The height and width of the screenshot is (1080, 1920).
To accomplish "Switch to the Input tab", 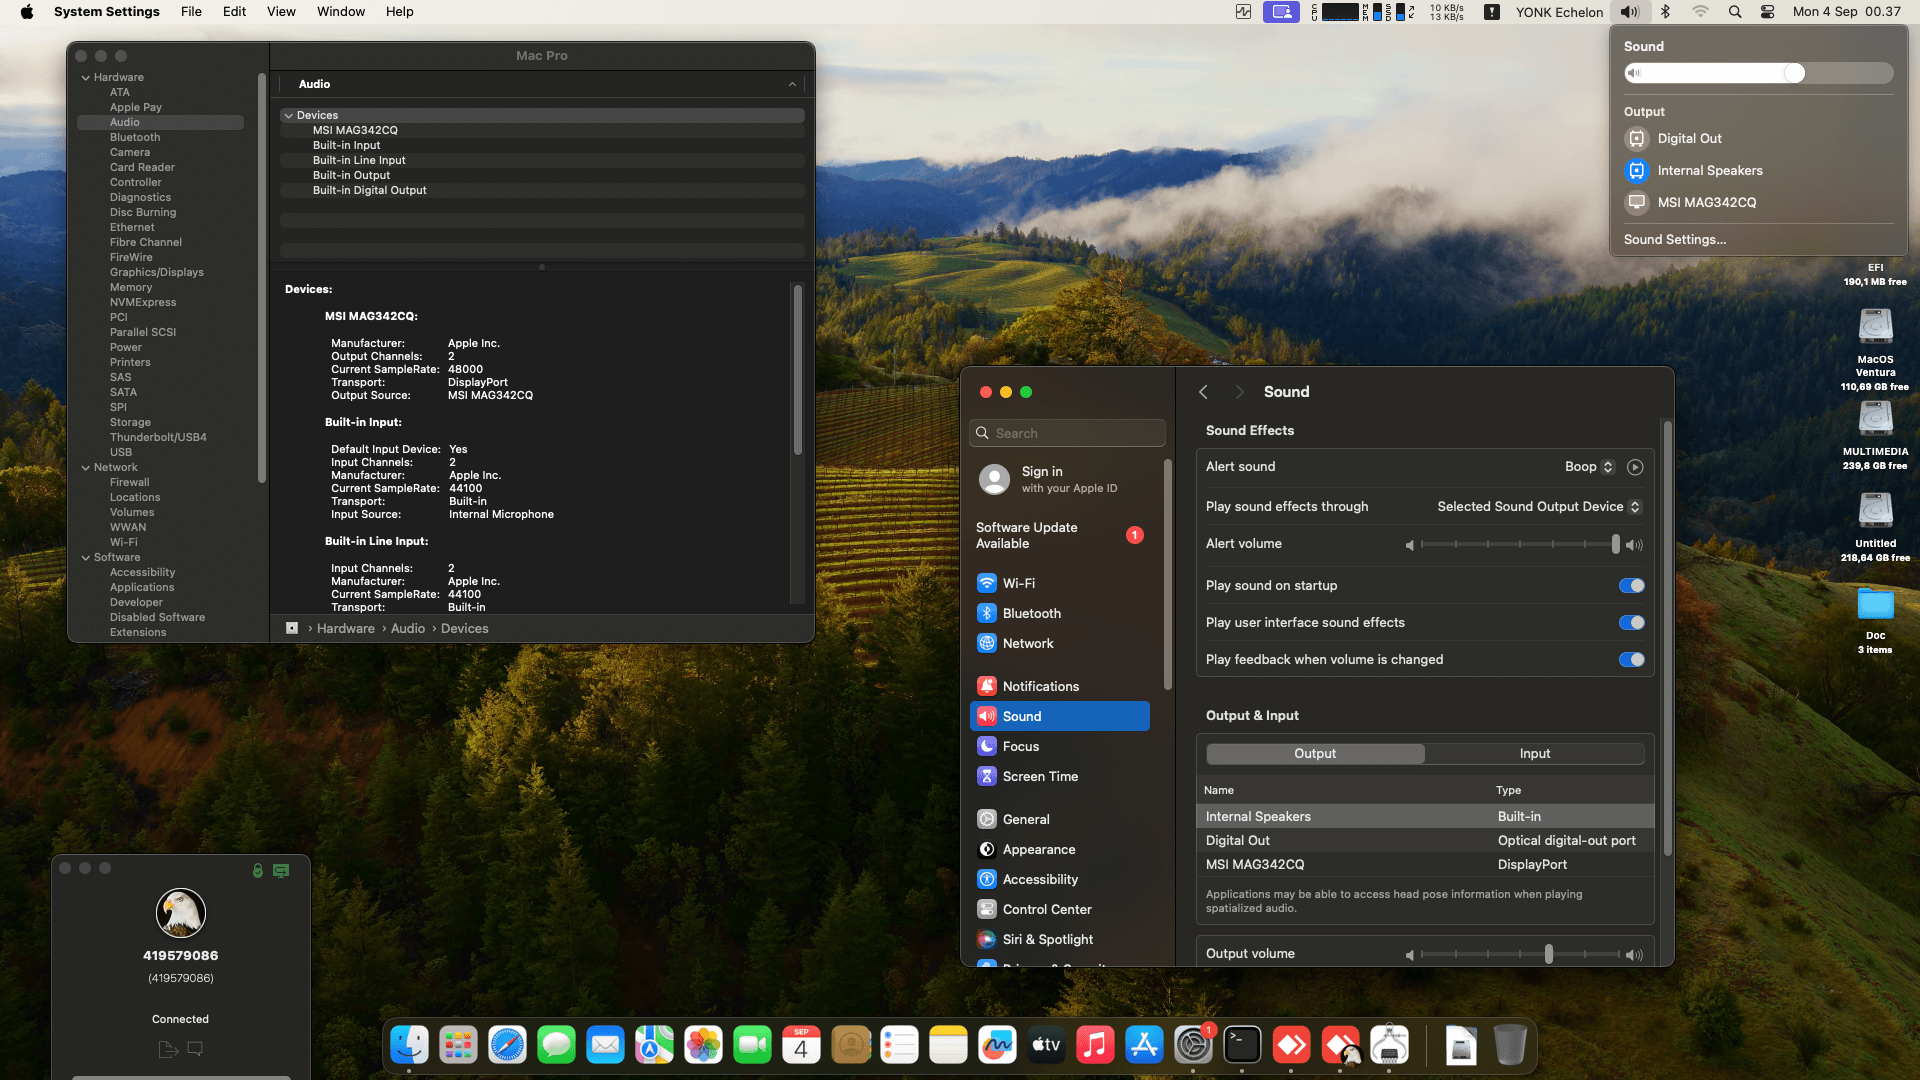I will point(1534,754).
